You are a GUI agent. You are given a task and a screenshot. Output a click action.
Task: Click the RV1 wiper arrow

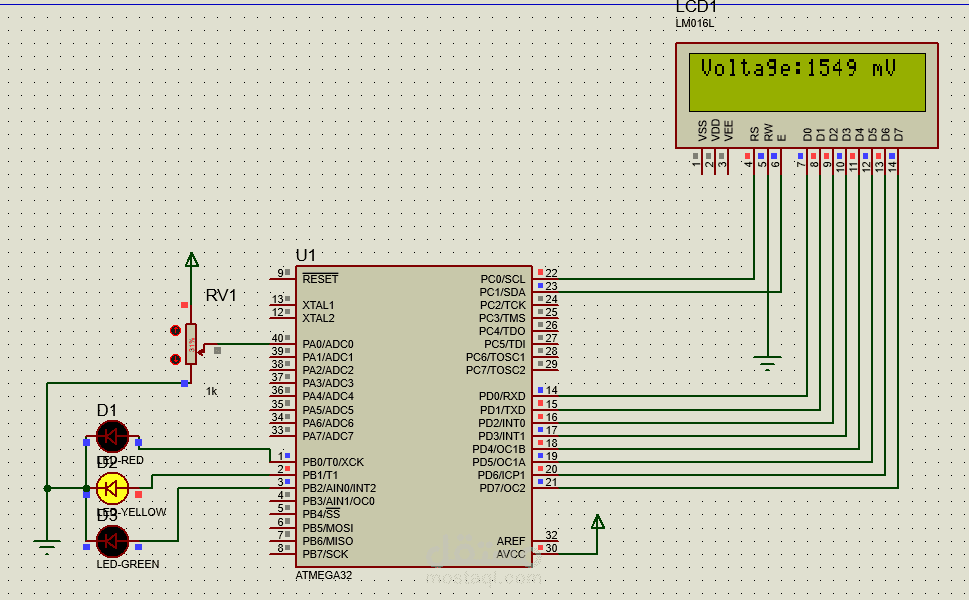click(x=201, y=351)
